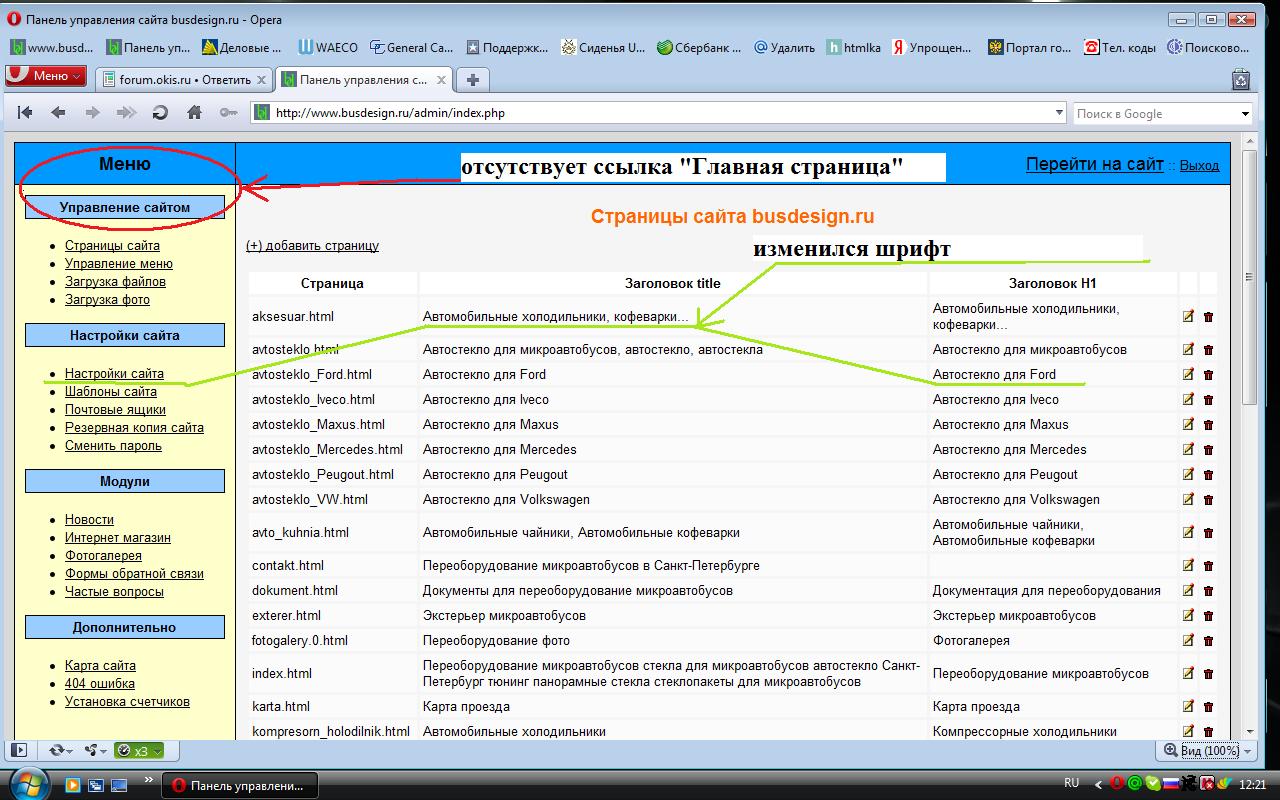This screenshot has width=1280, height=800.
Task: Open Страницы сайта menu link
Action: 112,245
